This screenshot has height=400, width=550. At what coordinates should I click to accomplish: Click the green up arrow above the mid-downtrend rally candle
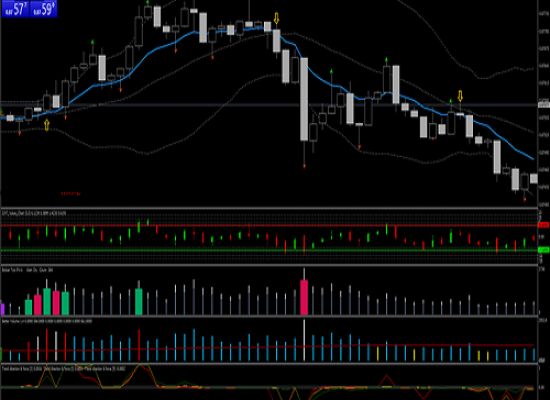coord(386,60)
